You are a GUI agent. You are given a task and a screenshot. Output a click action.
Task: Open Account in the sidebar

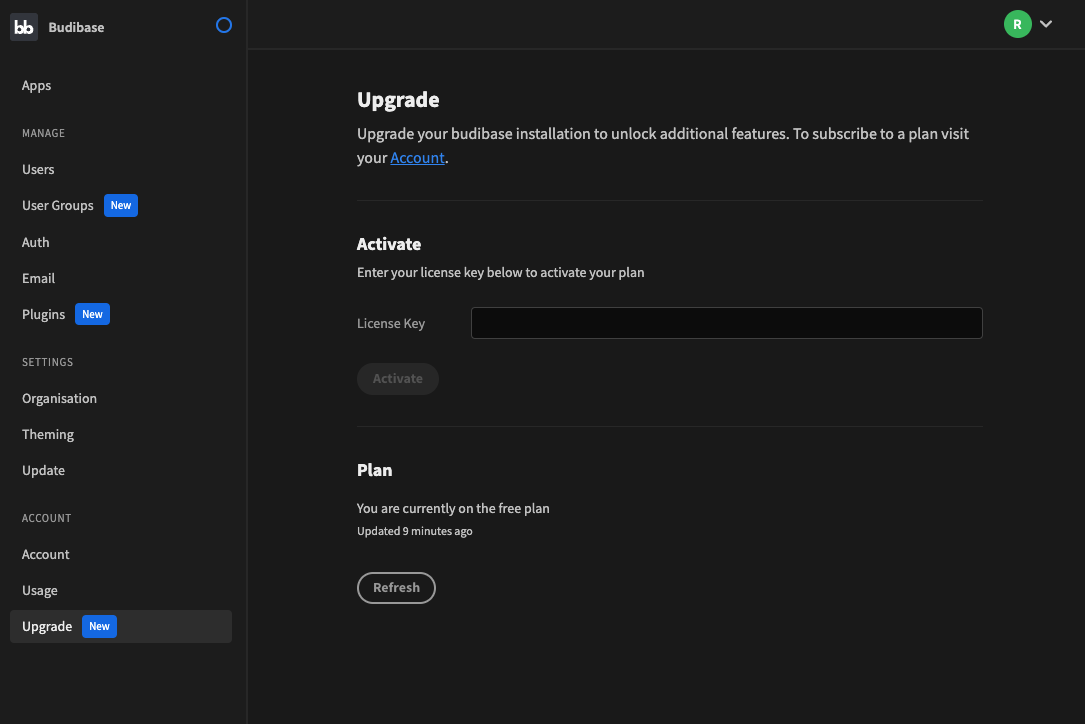[46, 554]
